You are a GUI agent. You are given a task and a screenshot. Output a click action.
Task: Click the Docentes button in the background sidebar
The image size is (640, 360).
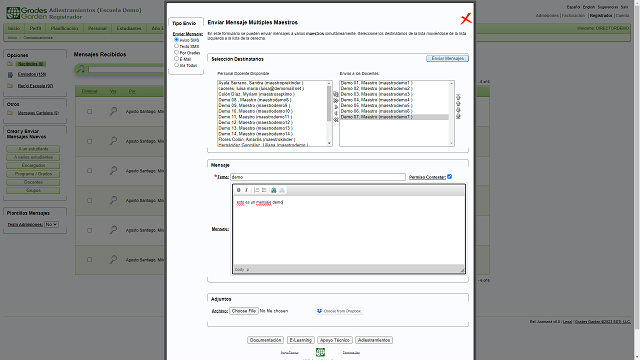[x=33, y=182]
